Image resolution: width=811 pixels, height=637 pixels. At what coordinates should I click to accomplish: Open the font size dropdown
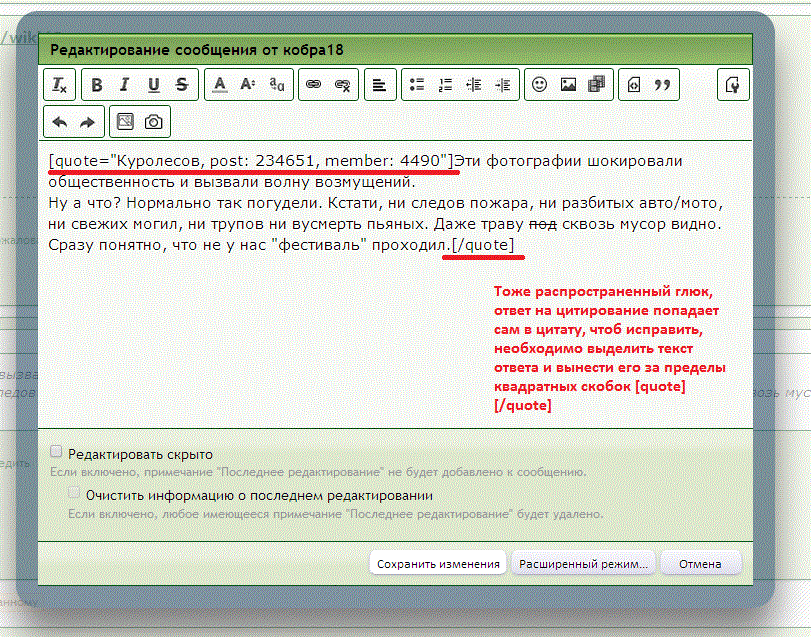point(248,86)
